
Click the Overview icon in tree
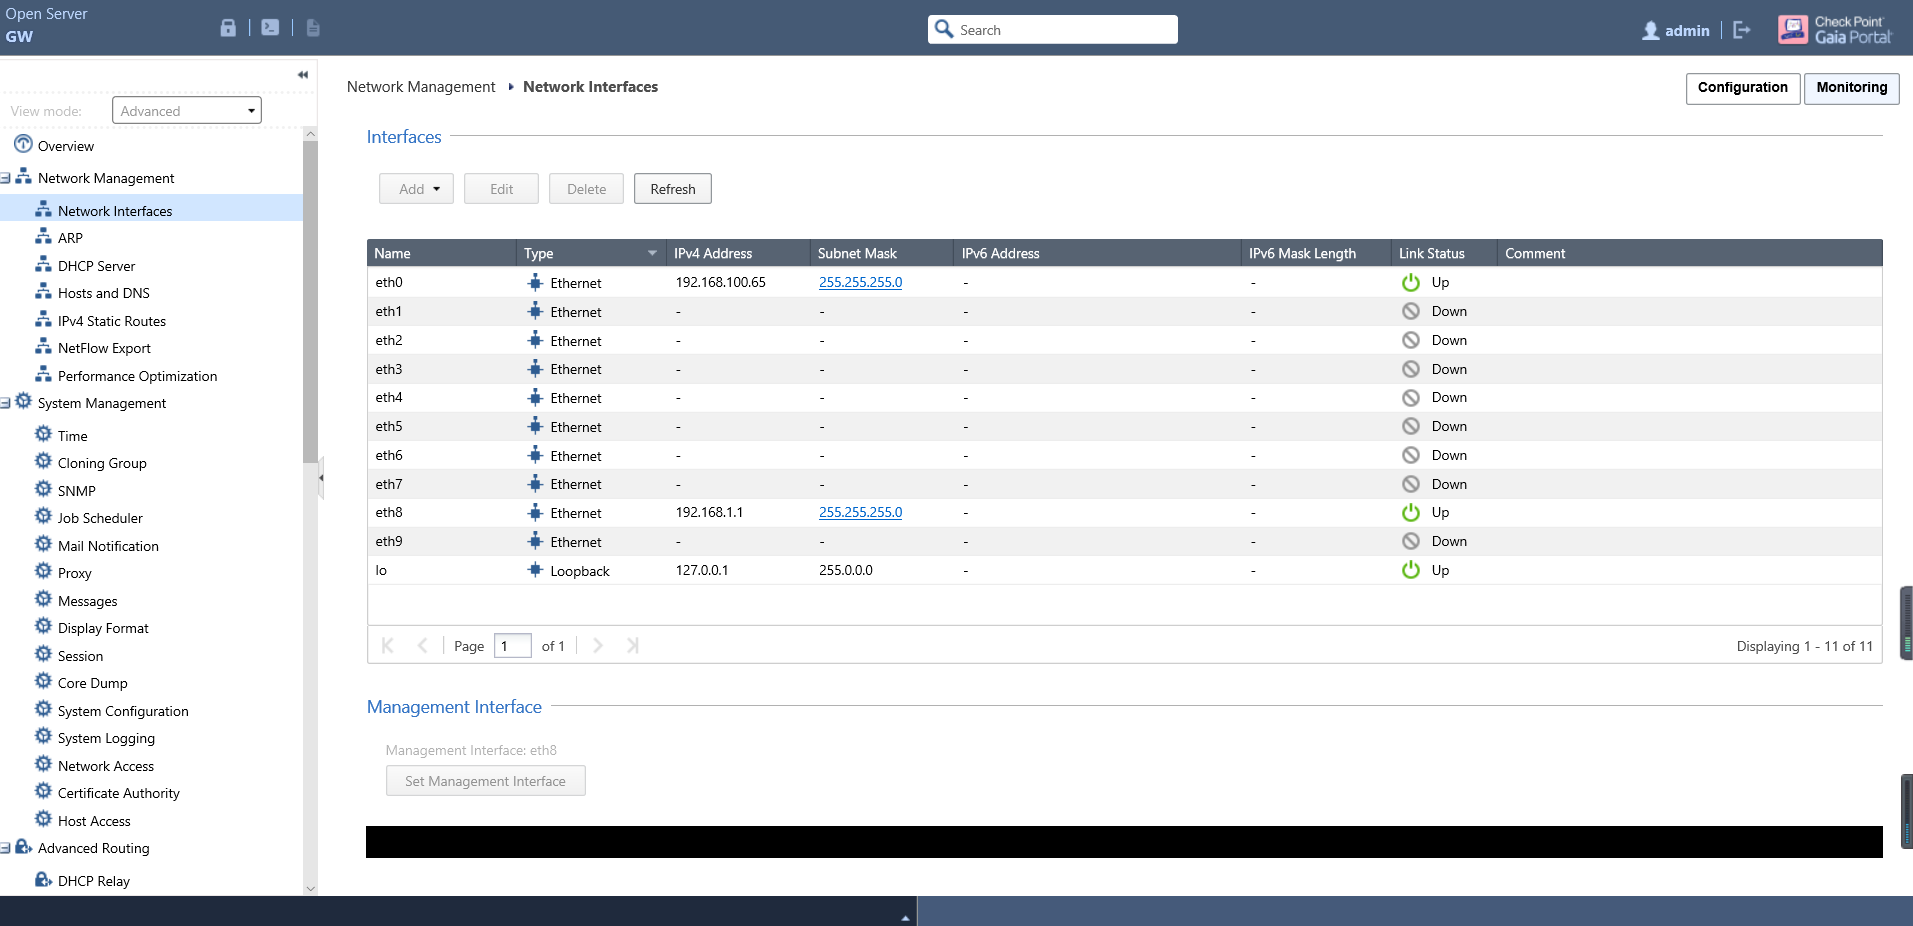(x=23, y=144)
